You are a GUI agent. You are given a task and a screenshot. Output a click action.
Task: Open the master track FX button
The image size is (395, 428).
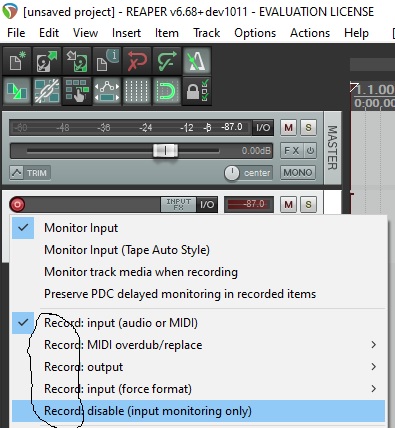pyautogui.click(x=292, y=151)
